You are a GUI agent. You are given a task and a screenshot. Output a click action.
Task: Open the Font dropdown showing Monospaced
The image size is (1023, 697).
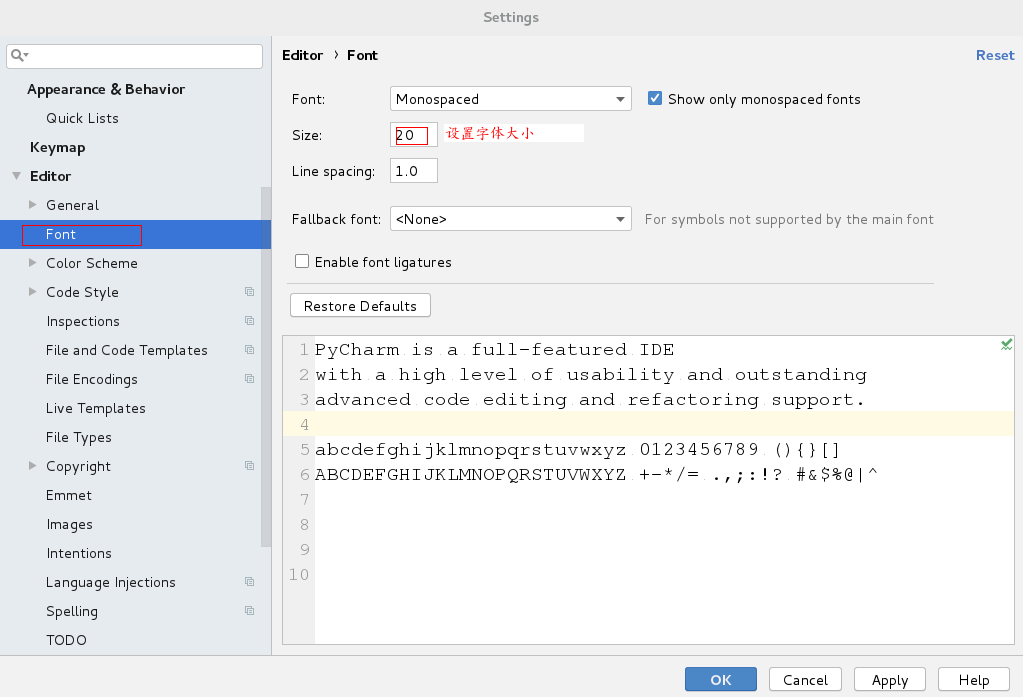pos(510,99)
